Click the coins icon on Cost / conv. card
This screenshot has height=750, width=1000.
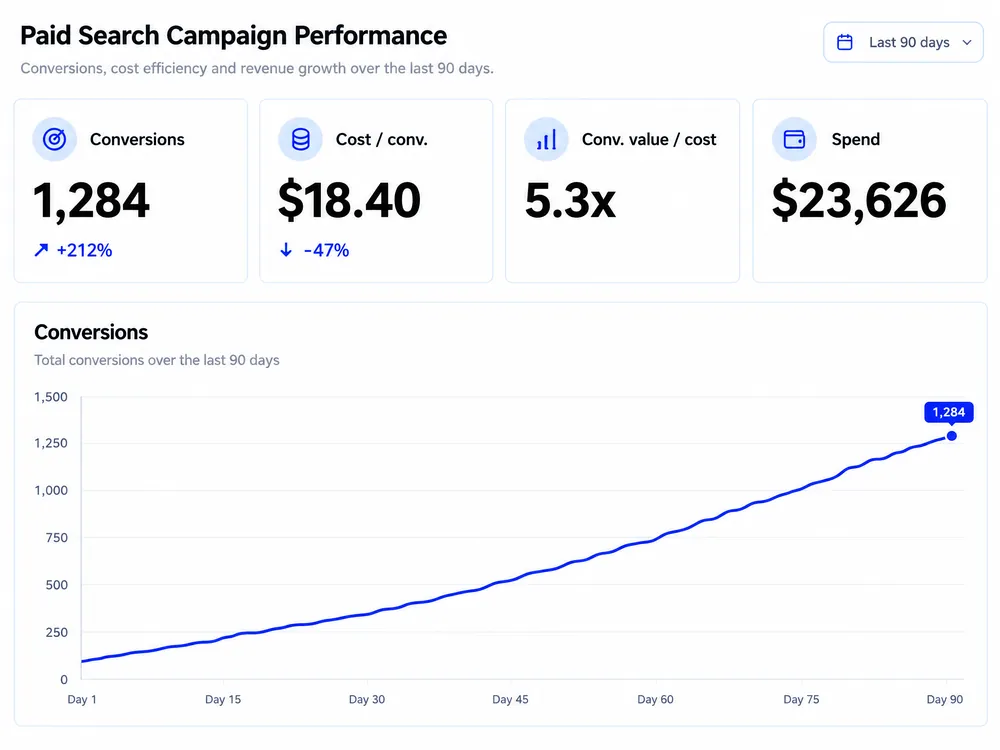coord(300,139)
